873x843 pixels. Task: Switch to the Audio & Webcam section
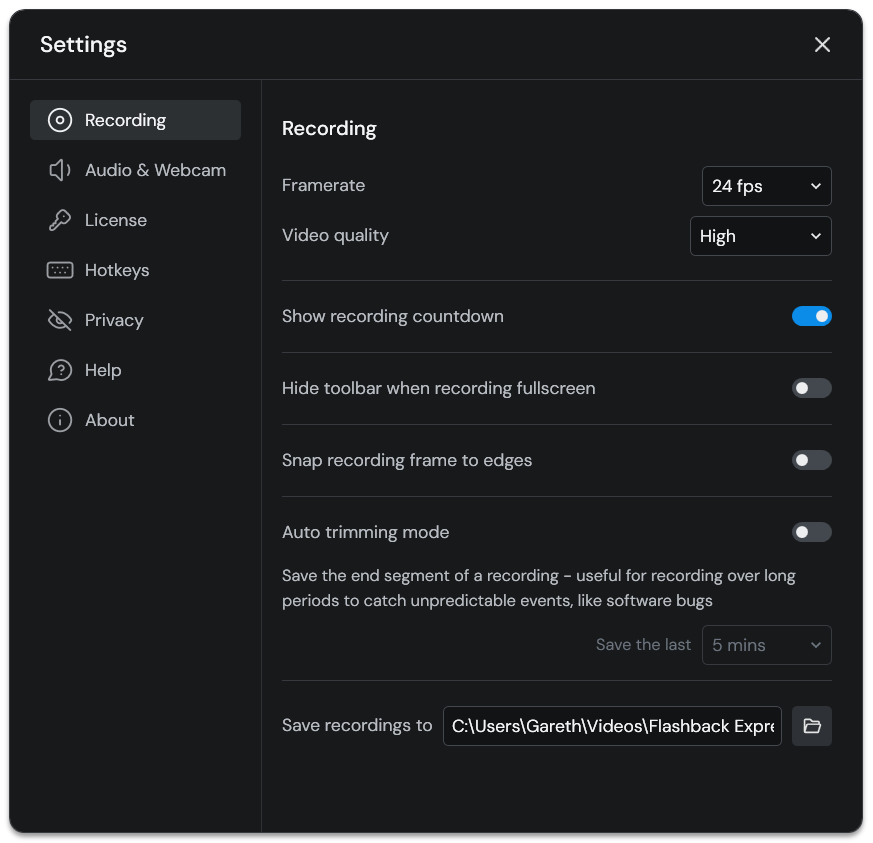point(155,170)
